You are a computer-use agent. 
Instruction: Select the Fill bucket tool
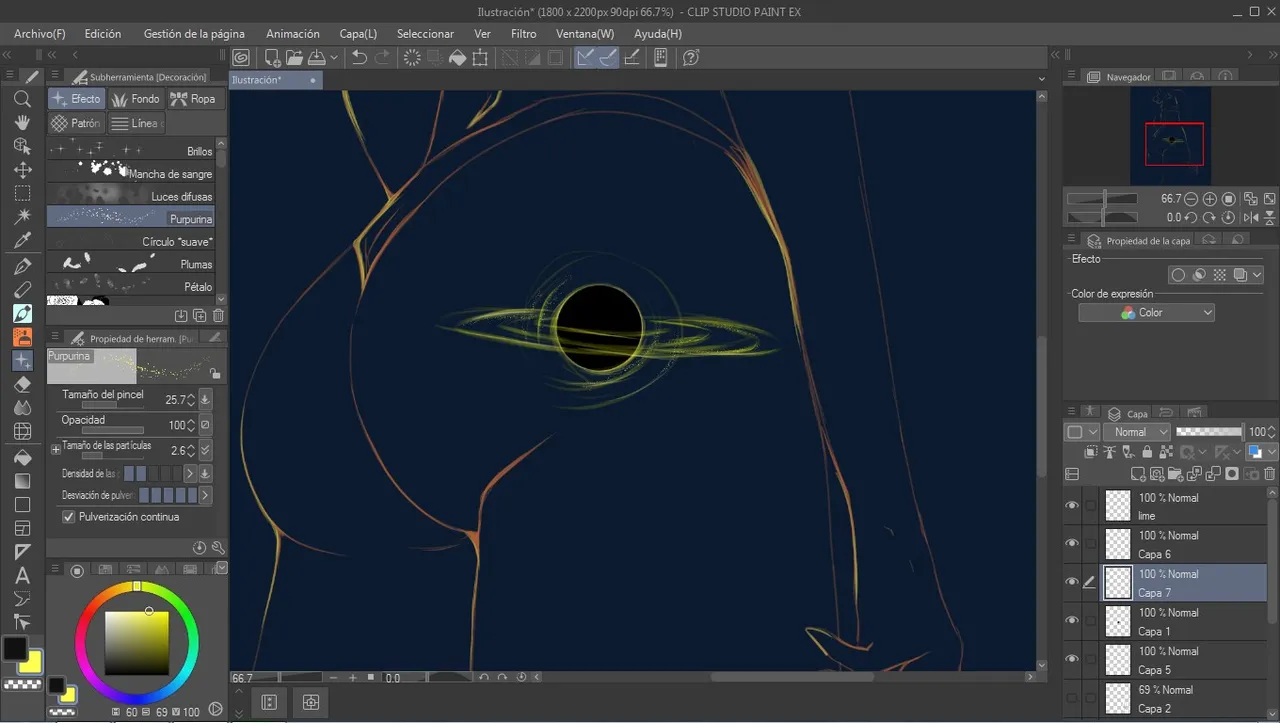22,457
